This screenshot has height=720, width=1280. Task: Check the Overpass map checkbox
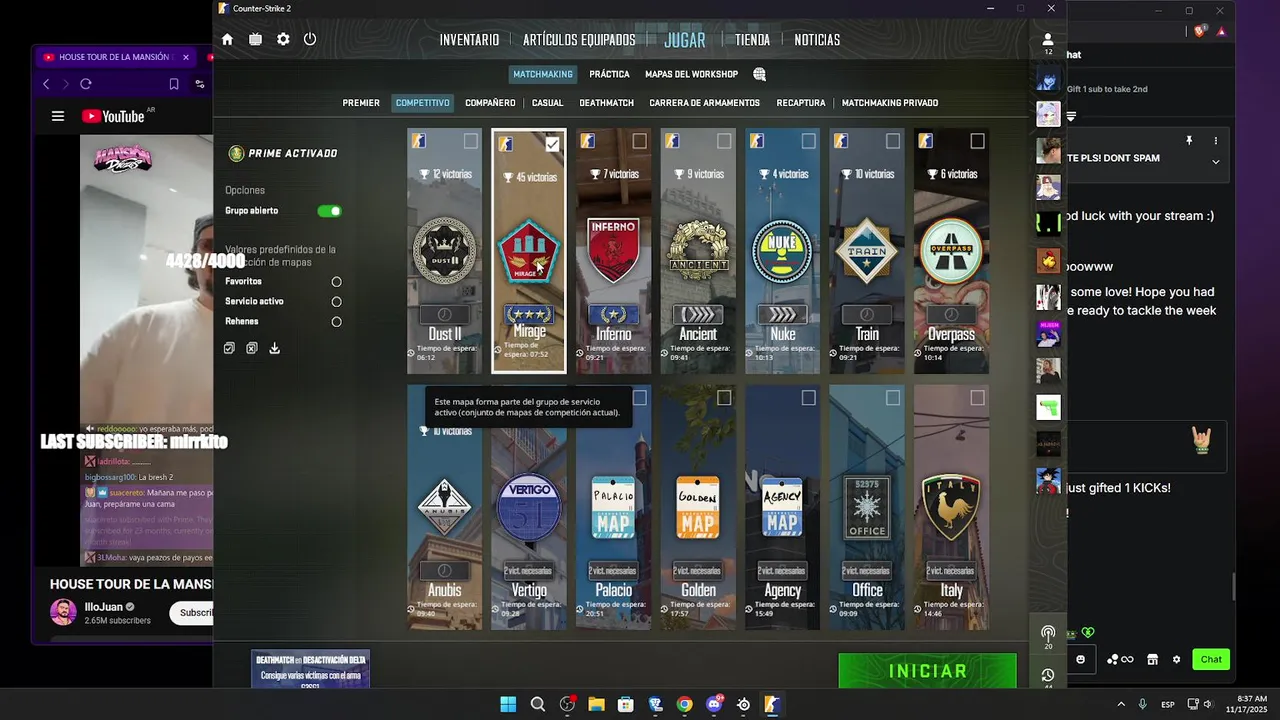point(977,141)
